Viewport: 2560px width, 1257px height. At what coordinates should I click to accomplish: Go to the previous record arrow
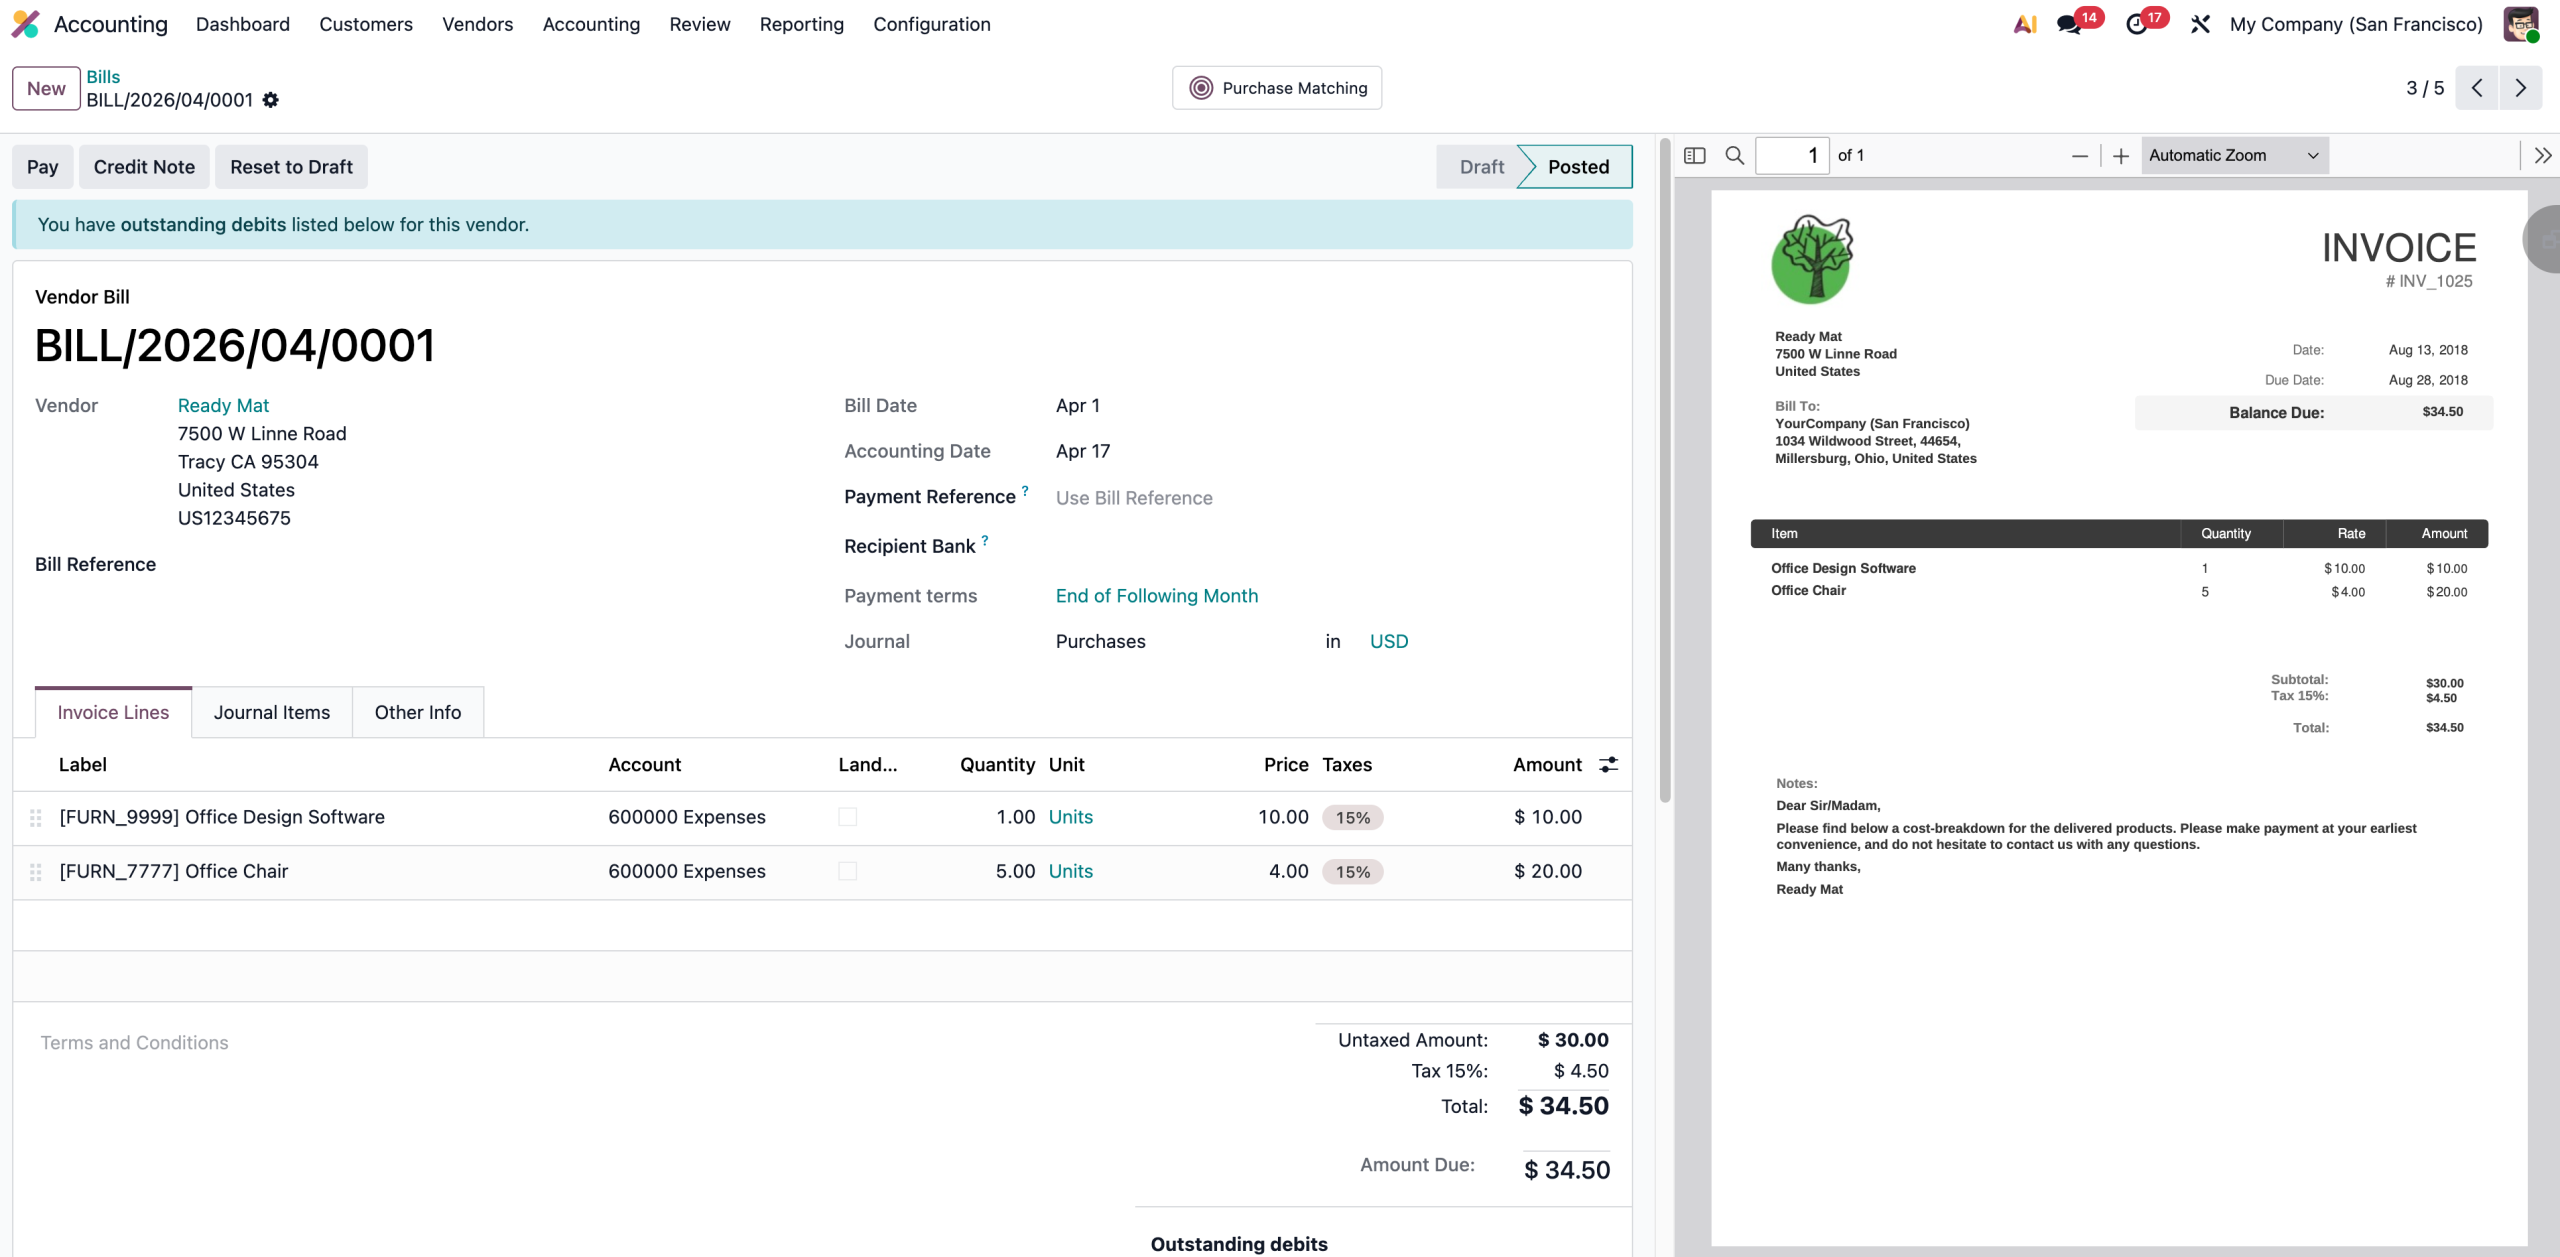[2477, 88]
